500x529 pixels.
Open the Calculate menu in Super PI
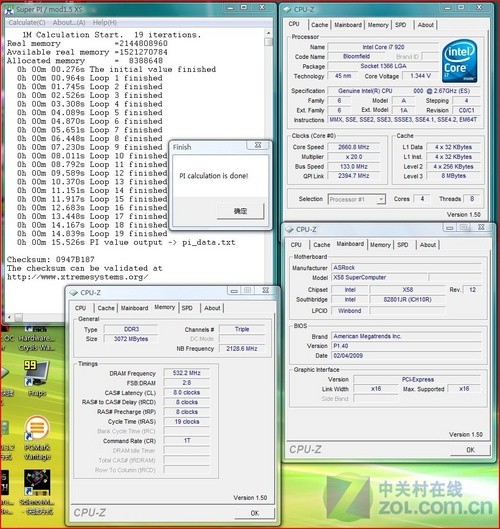[x=27, y=23]
